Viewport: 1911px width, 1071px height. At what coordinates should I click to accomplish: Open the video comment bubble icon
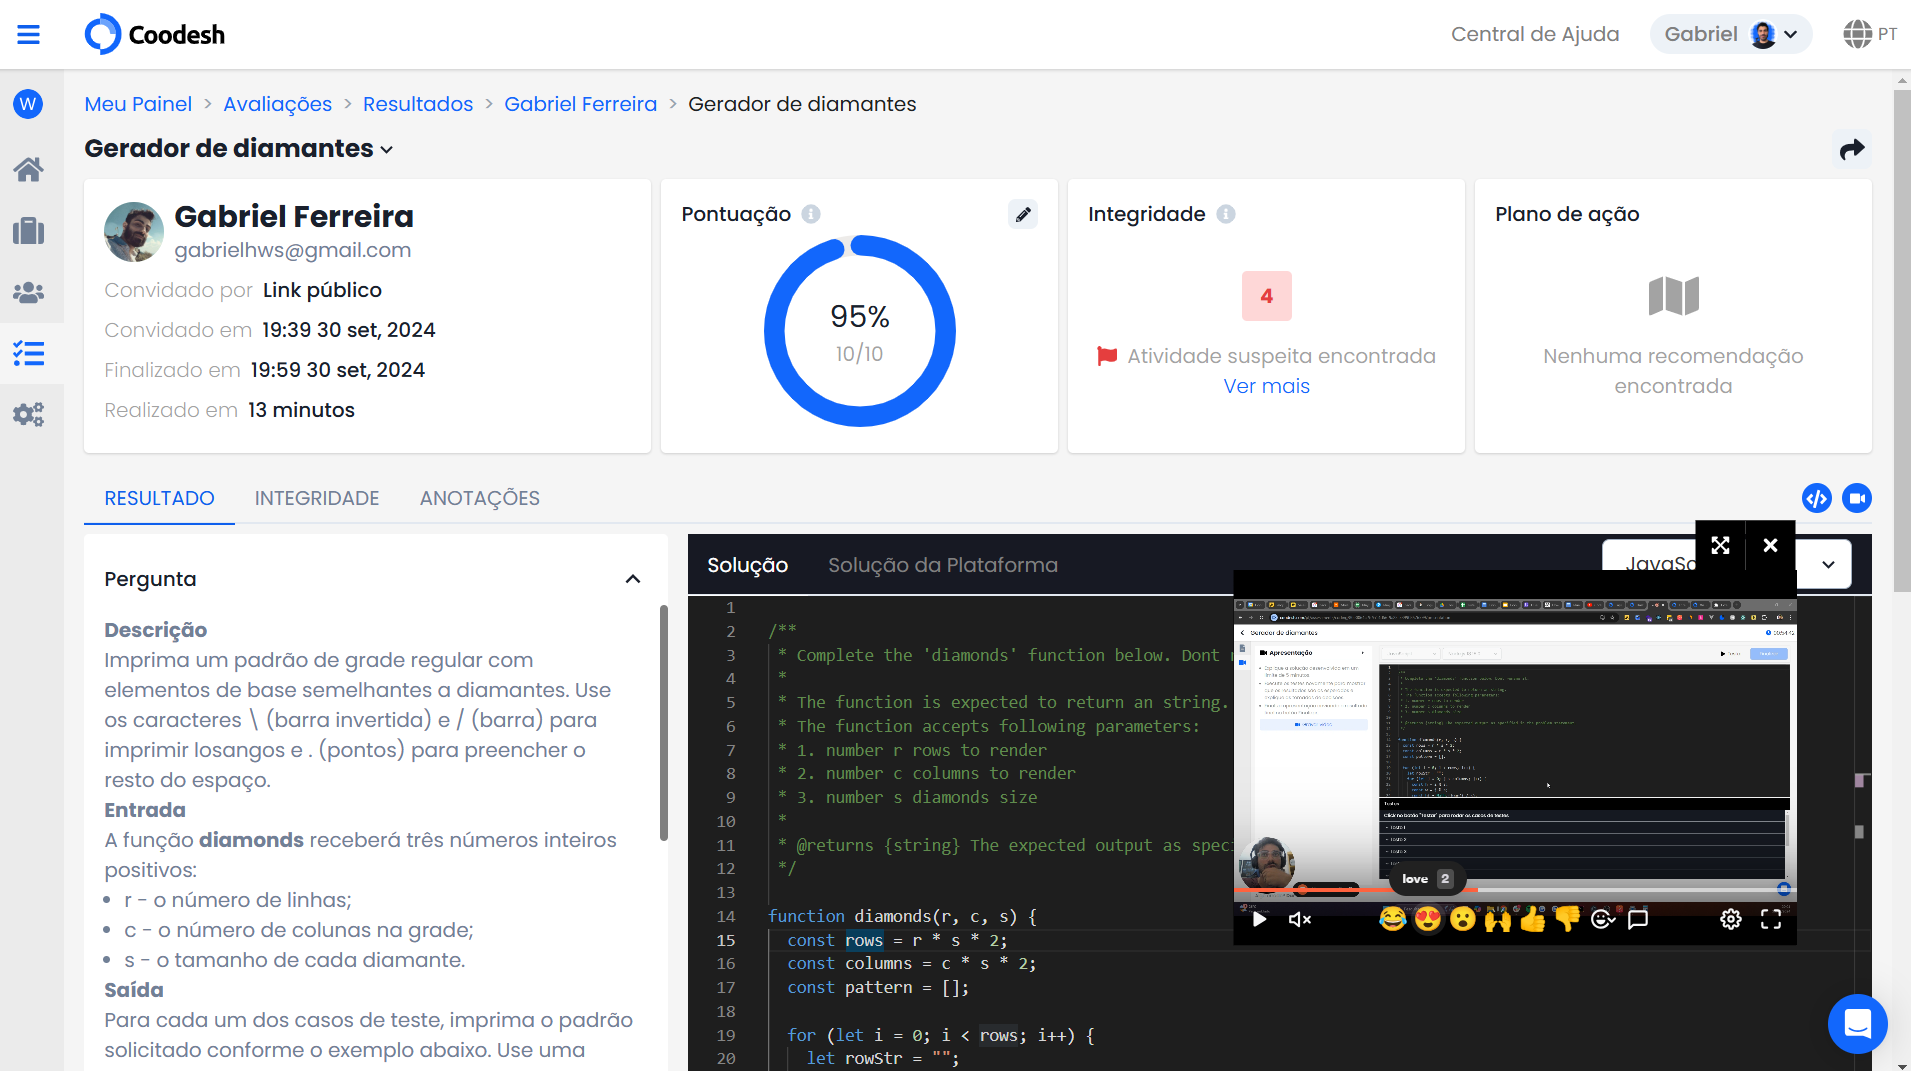[x=1637, y=920]
